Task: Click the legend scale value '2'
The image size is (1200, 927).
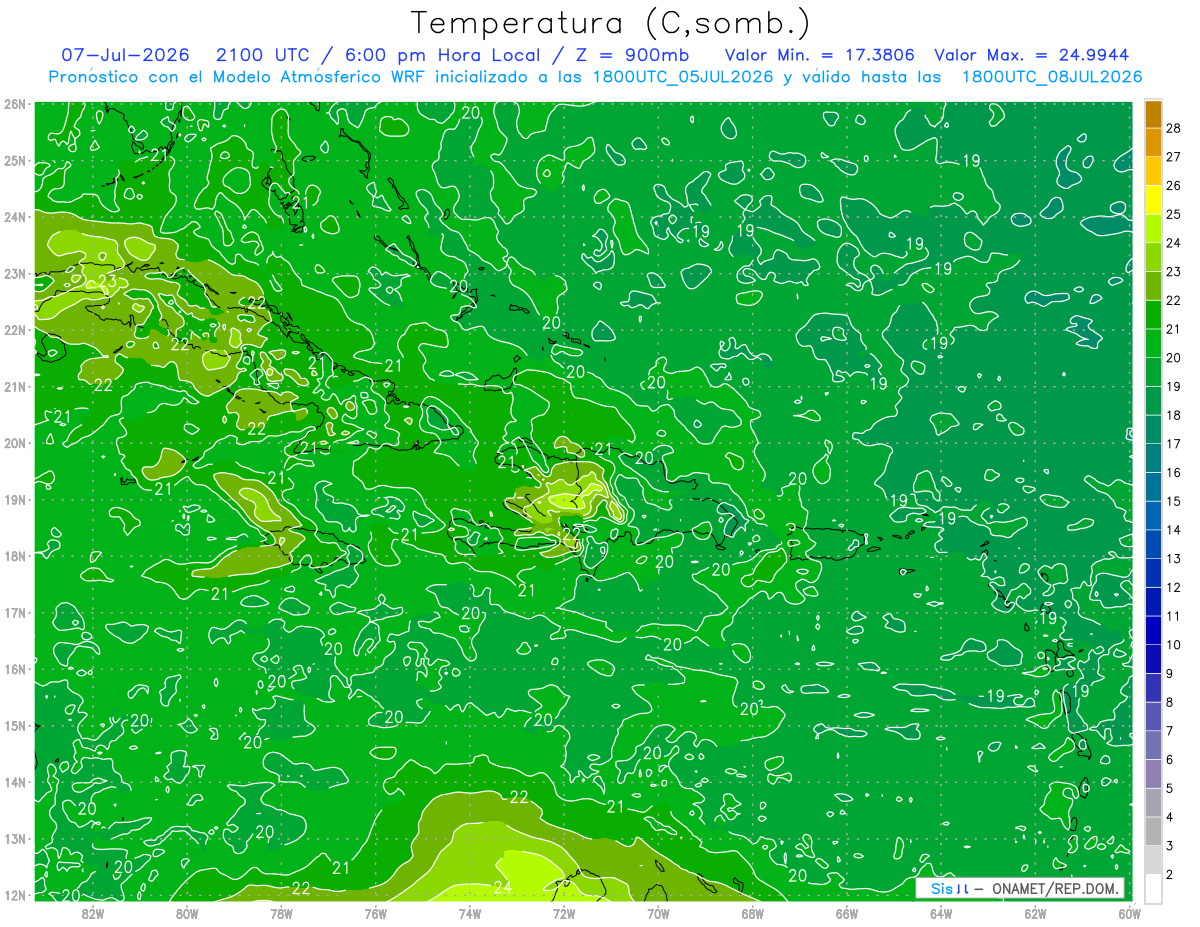Action: 1170,874
